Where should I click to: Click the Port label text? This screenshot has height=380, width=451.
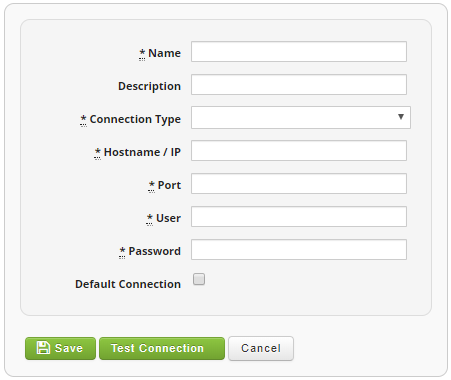[169, 185]
